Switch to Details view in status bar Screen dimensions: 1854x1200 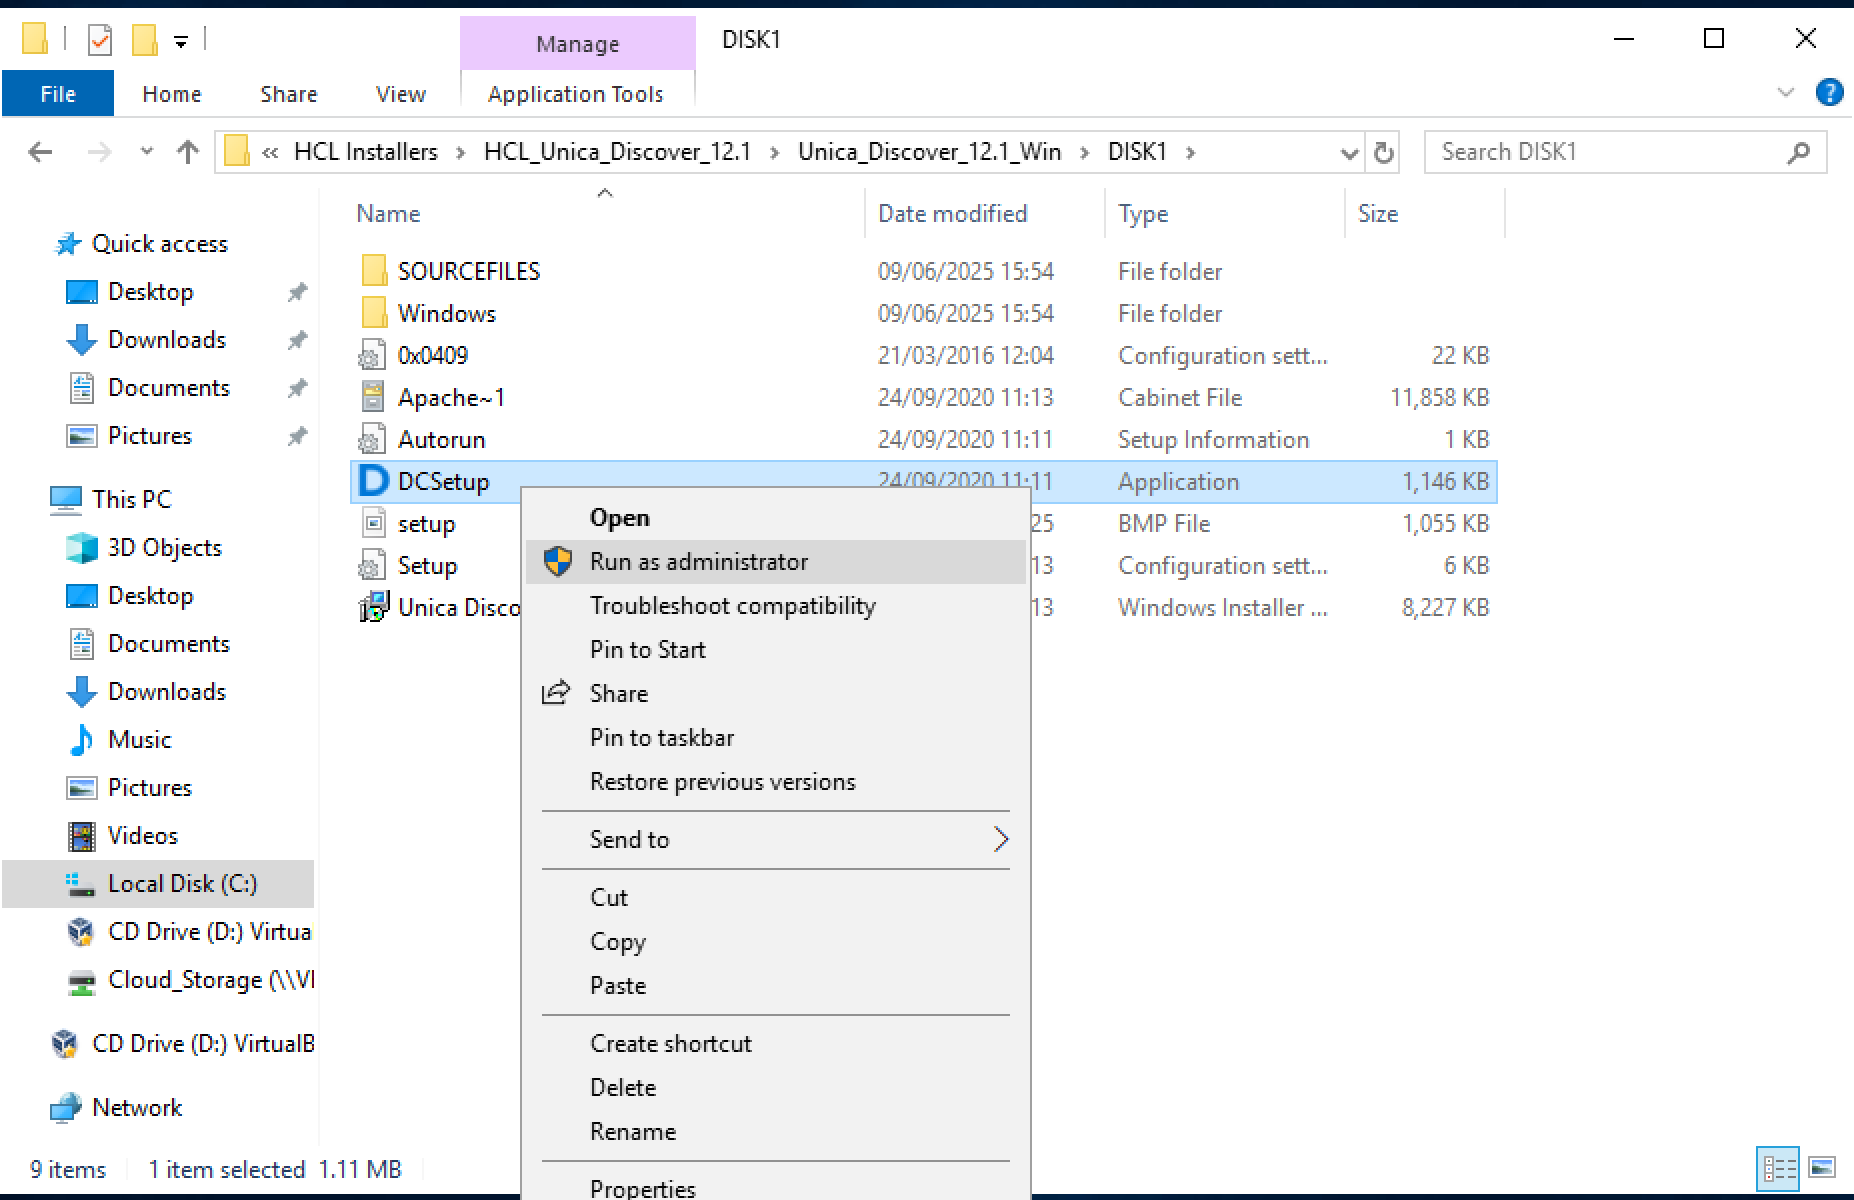(1779, 1168)
